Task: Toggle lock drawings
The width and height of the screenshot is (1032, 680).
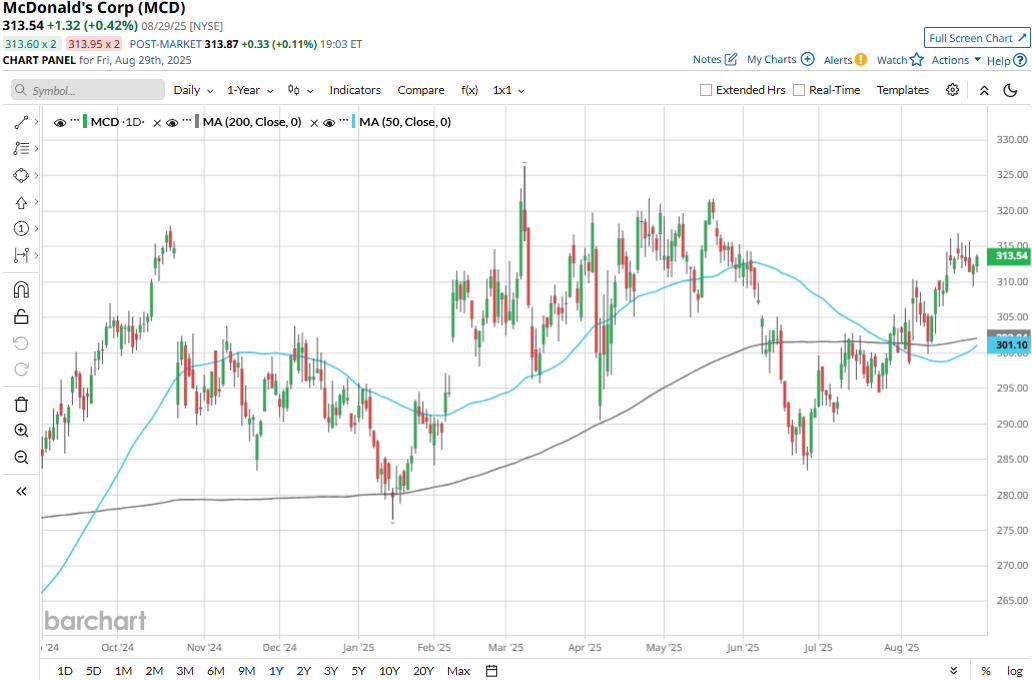Action: 21,317
